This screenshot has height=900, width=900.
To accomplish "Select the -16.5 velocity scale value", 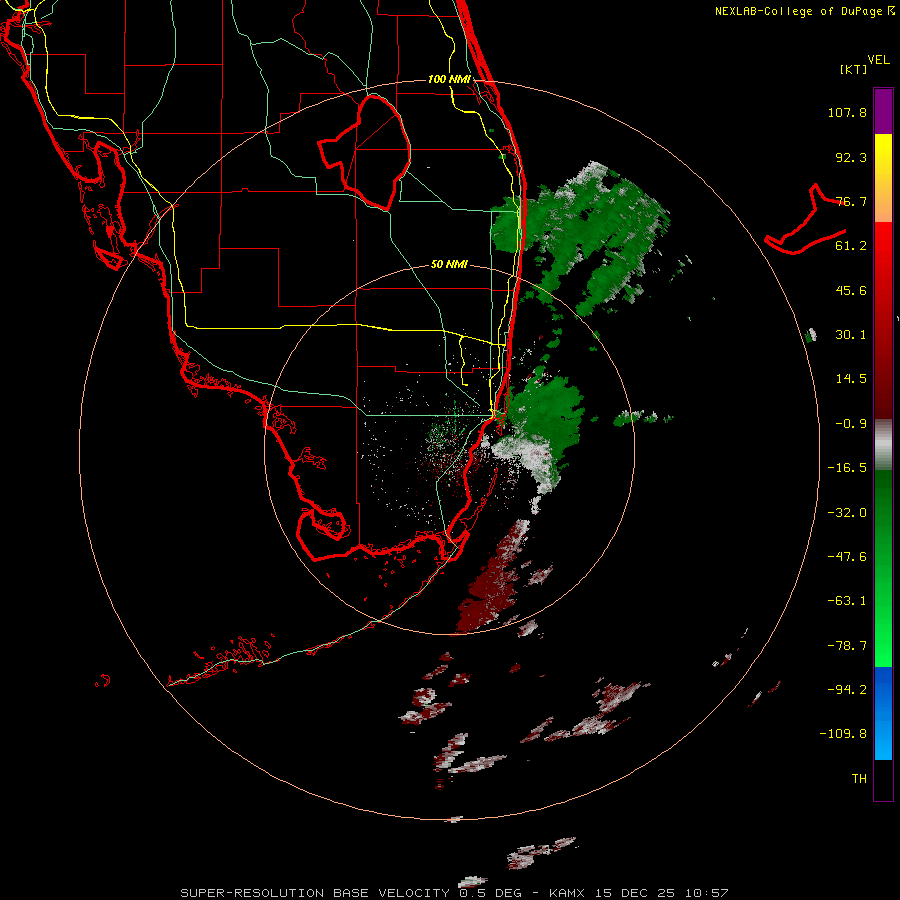I will tap(847, 468).
